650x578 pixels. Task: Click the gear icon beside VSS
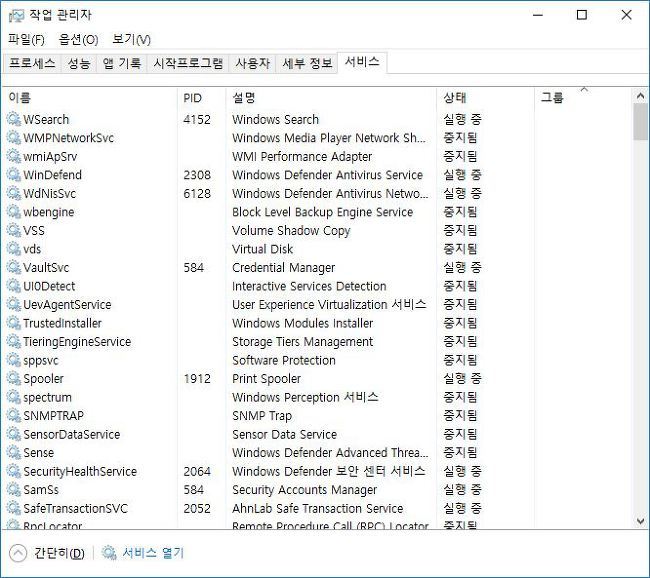tap(14, 231)
